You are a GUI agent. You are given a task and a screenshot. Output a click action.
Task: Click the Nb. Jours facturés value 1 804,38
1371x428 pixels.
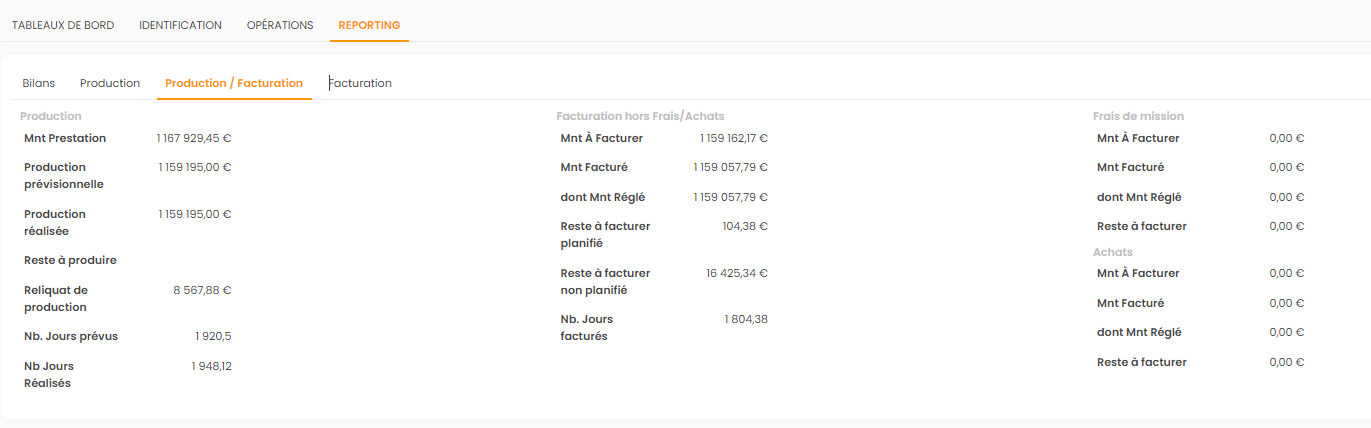[x=746, y=319]
